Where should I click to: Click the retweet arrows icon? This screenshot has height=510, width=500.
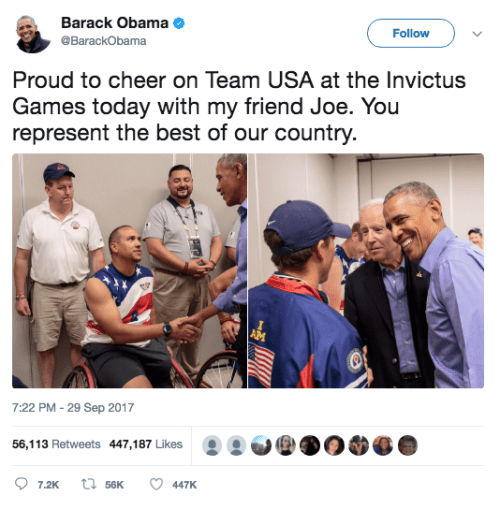coord(89,484)
